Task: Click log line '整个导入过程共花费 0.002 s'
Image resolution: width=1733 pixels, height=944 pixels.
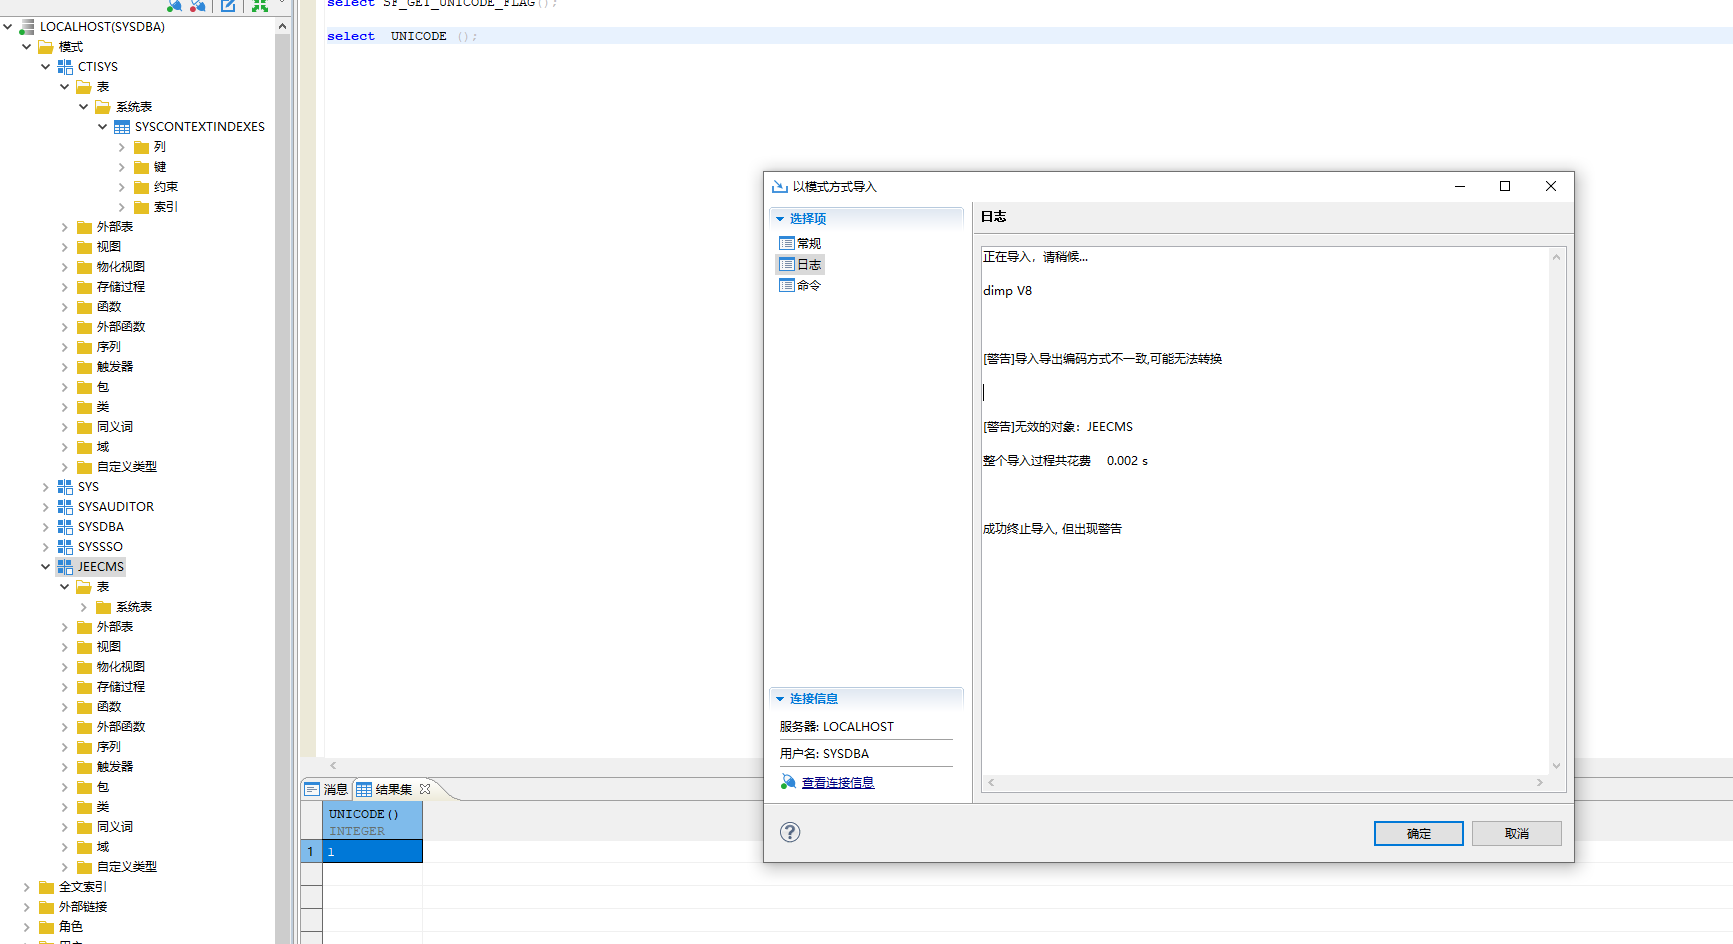Action: (x=1065, y=461)
